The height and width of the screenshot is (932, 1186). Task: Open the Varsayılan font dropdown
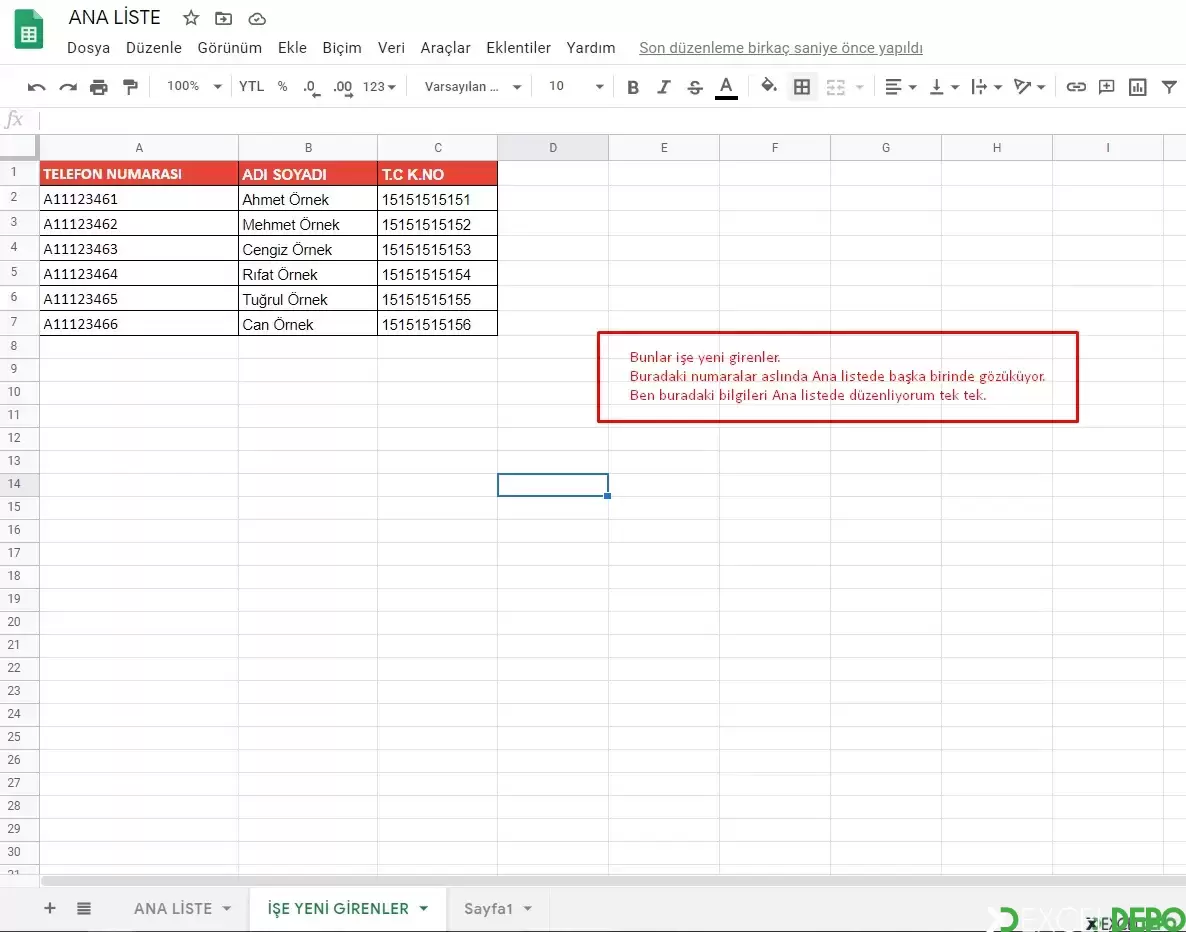473,86
